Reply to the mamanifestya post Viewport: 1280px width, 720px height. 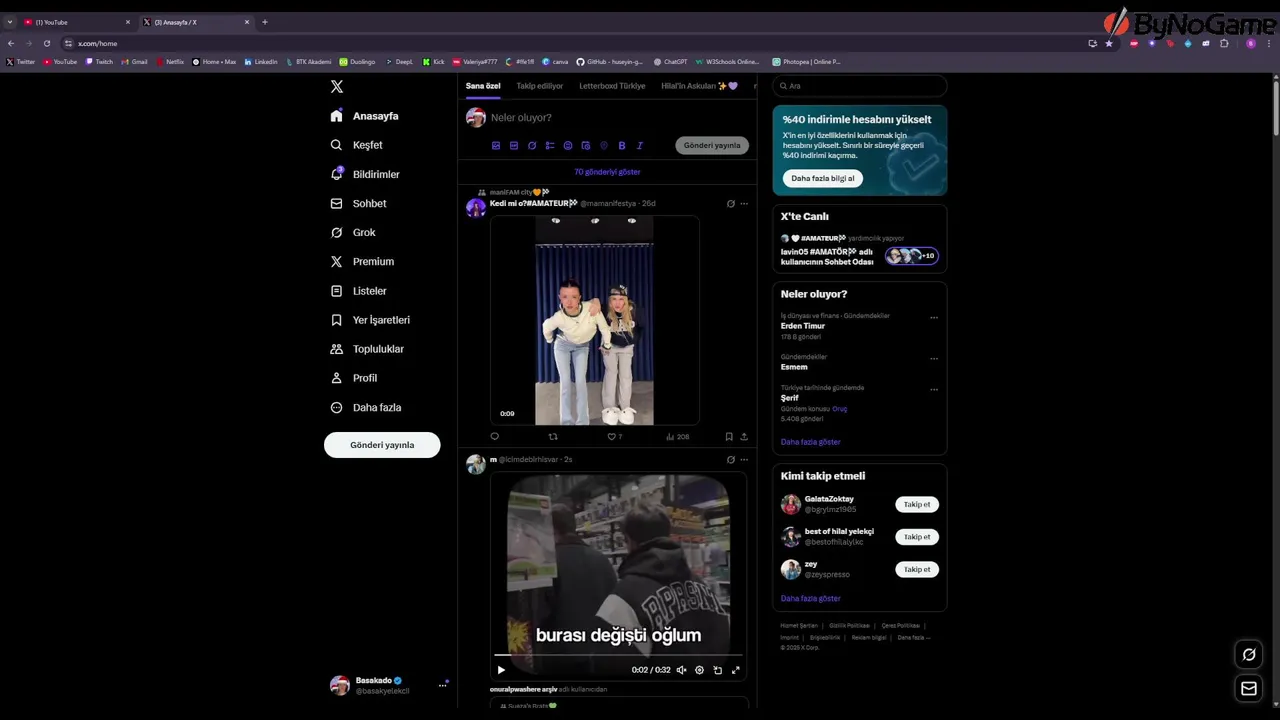click(494, 436)
